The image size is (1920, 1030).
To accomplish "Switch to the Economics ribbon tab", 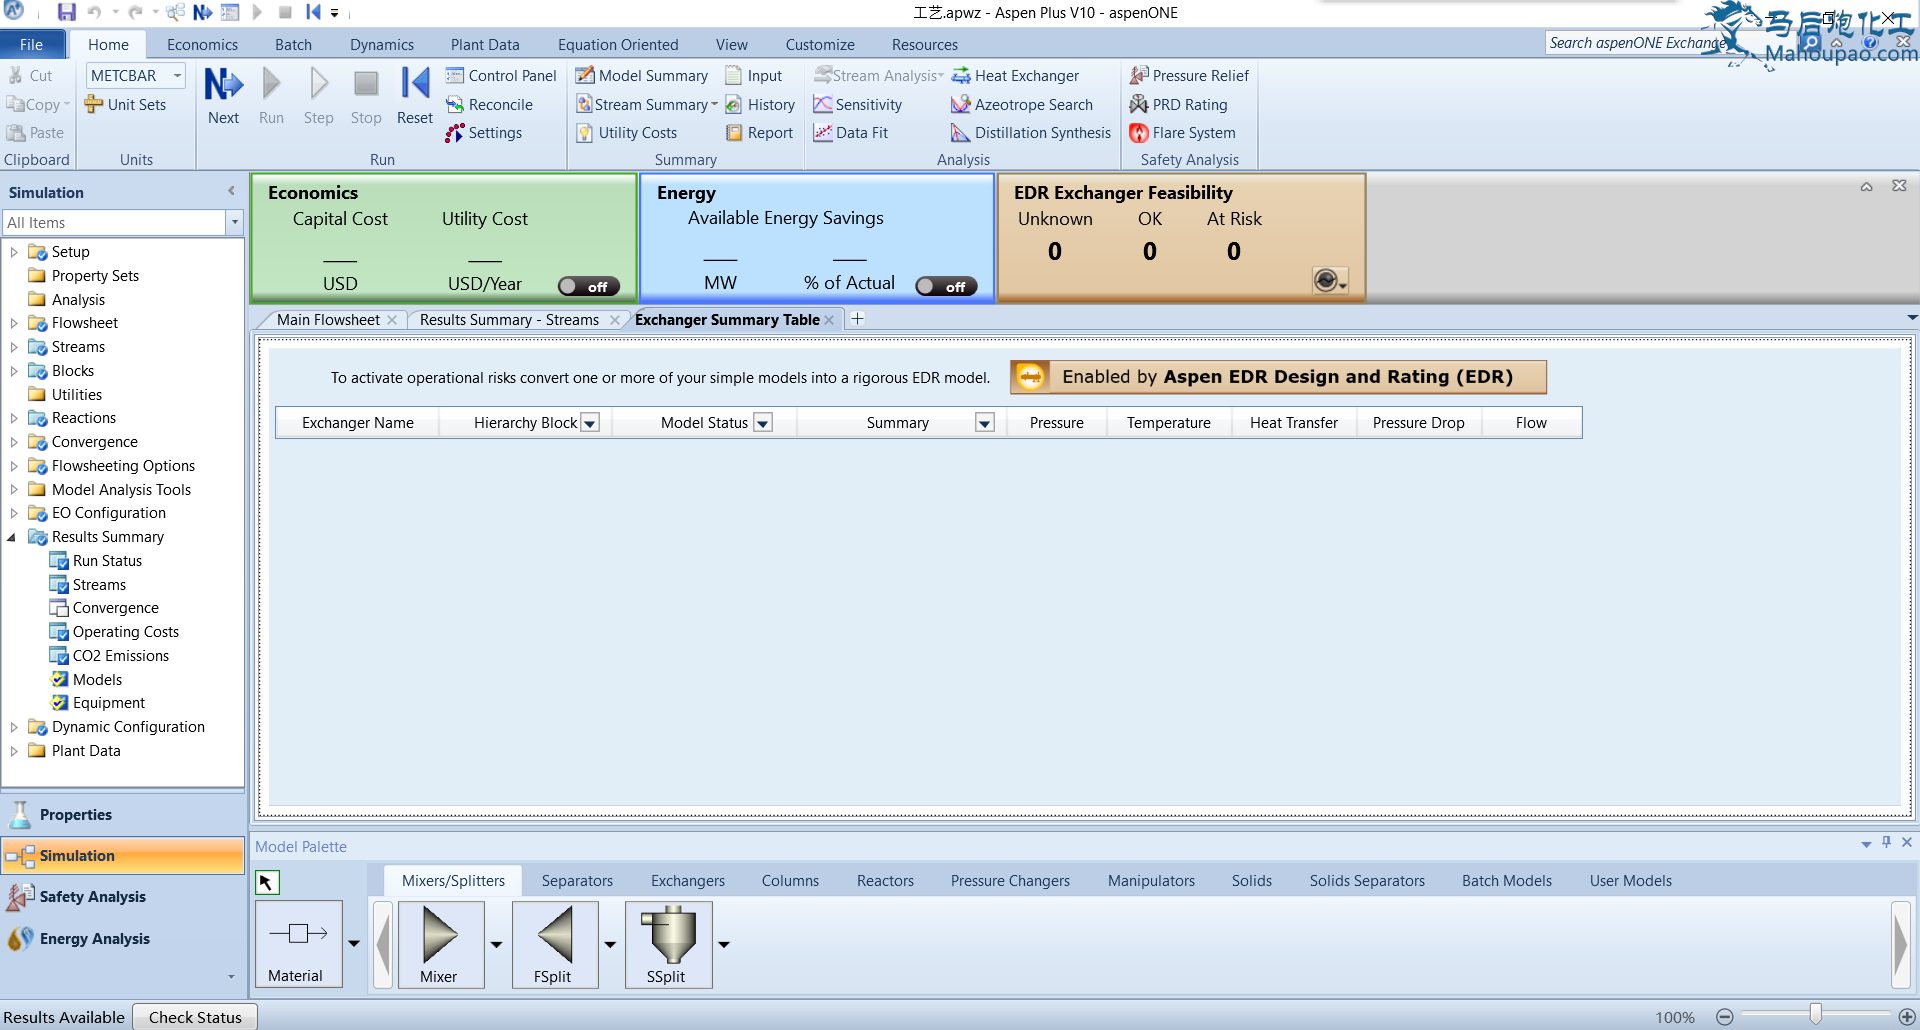I will [x=202, y=45].
